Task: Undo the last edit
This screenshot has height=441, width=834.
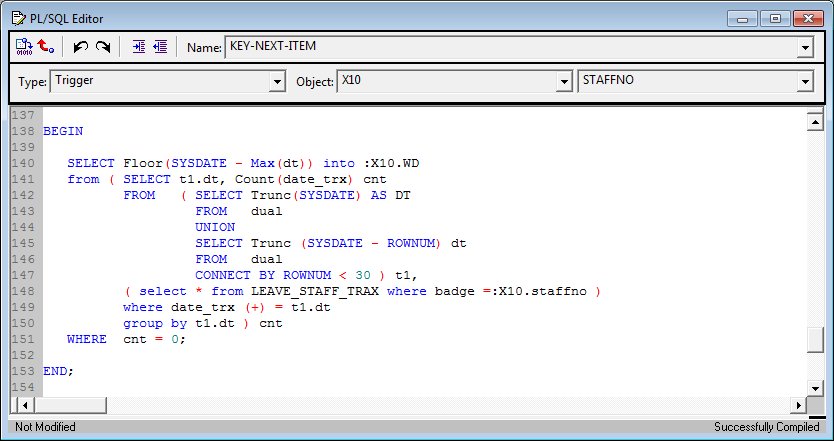Action: click(80, 47)
